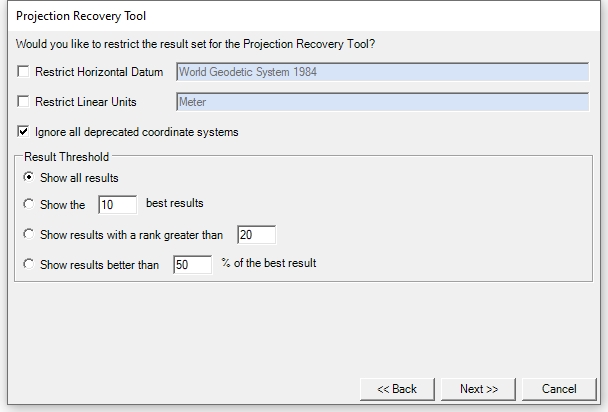Uncheck Ignore all deprecated coordinate systems
608x412 pixels.
tap(23, 132)
